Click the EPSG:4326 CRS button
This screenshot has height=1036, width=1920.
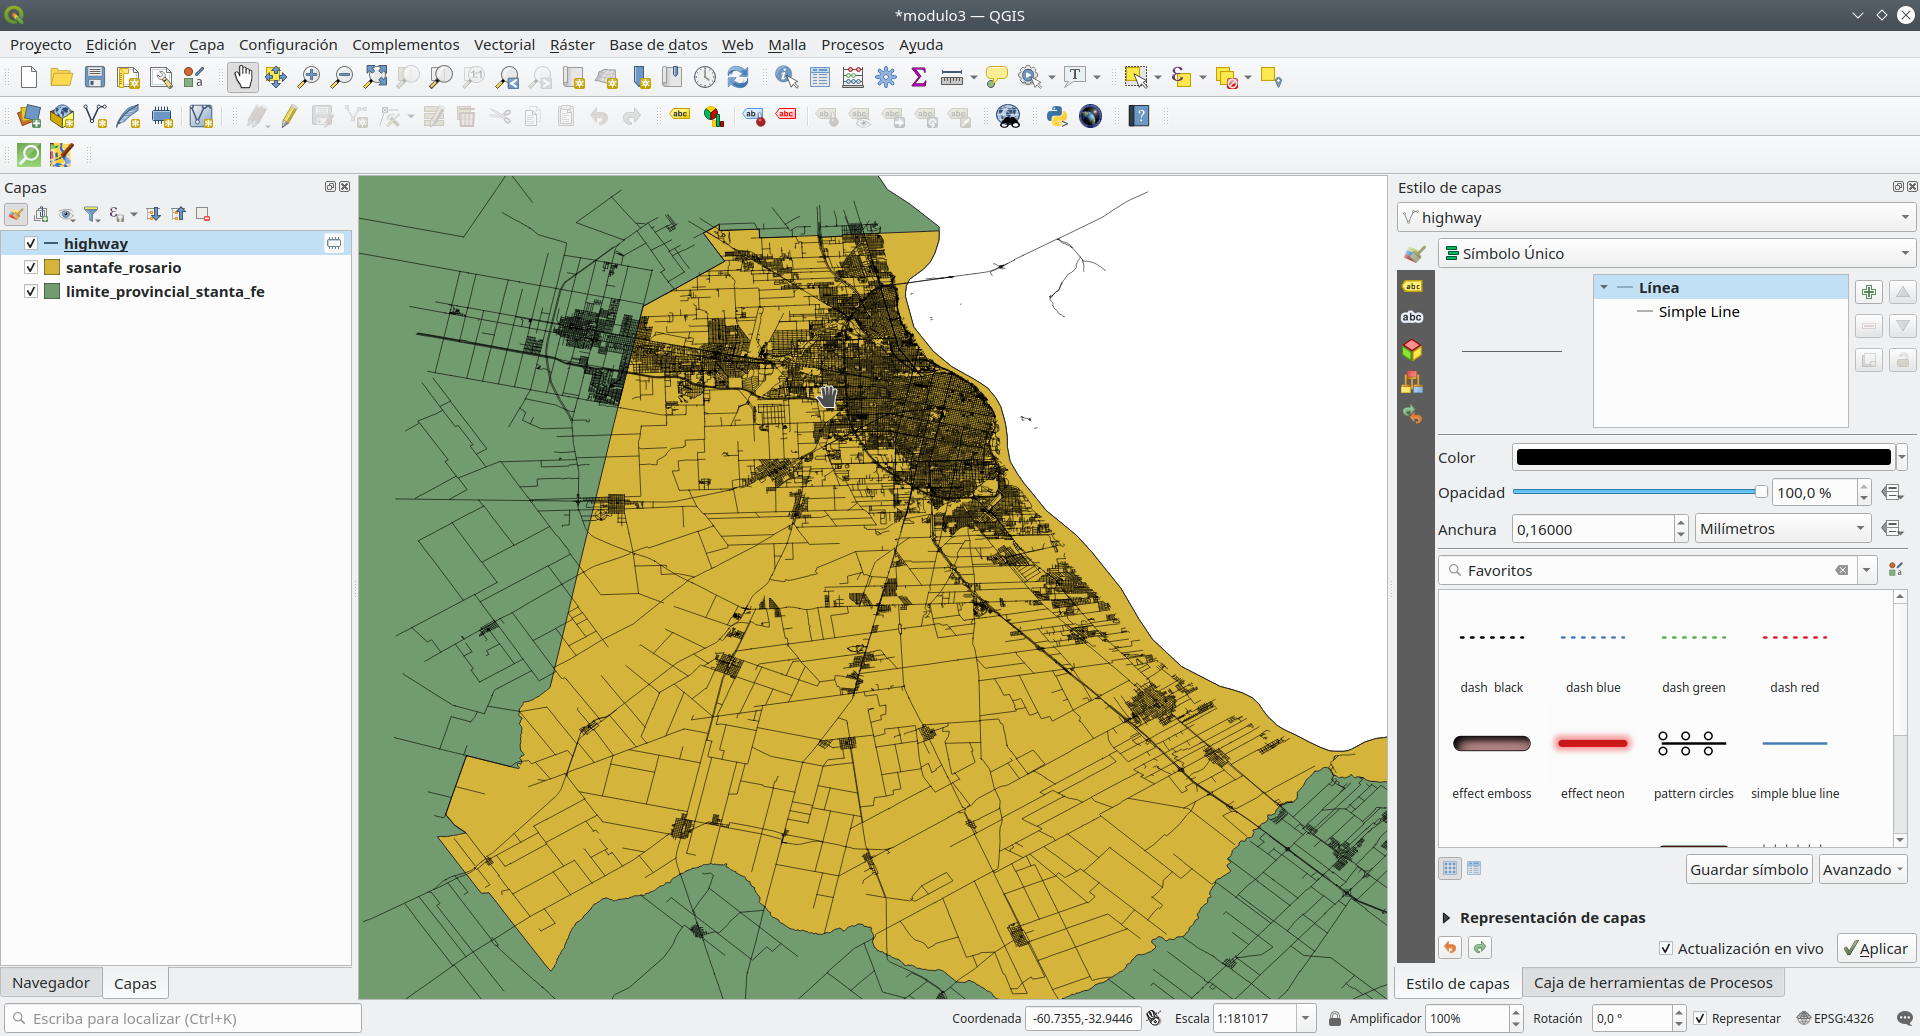pos(1835,1018)
